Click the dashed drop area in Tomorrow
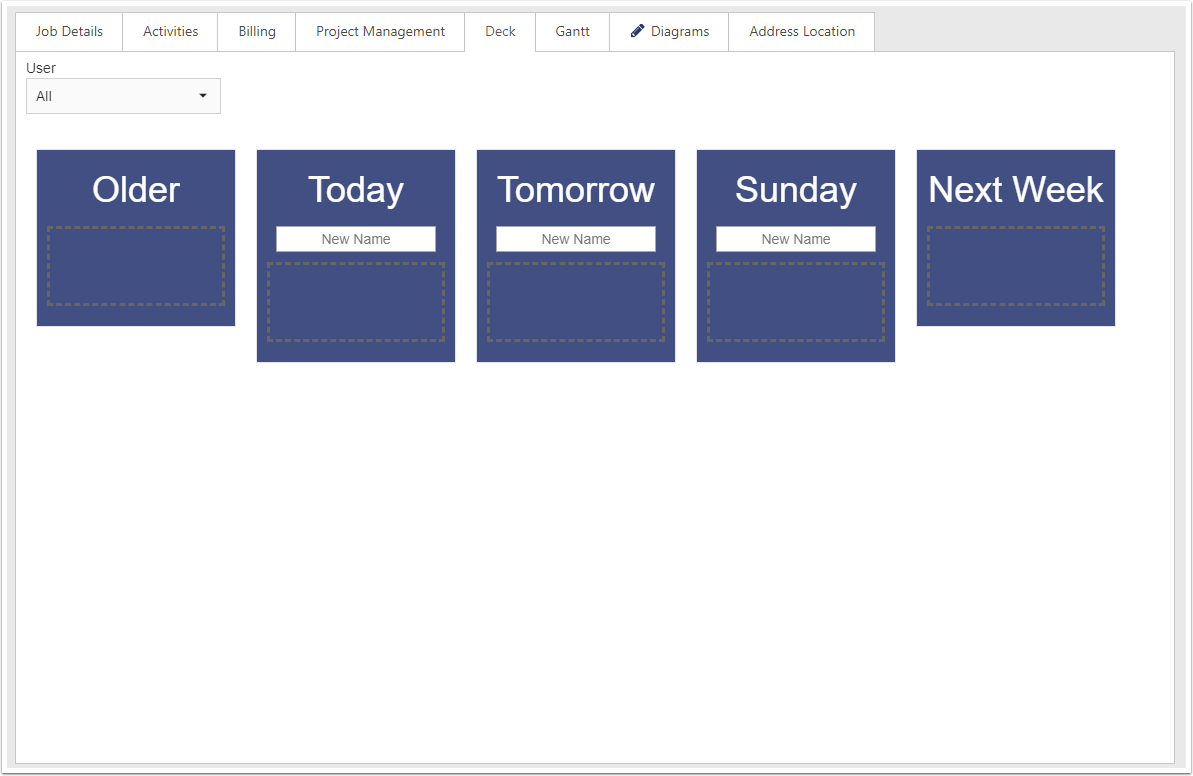This screenshot has width=1193, height=776. pyautogui.click(x=576, y=302)
